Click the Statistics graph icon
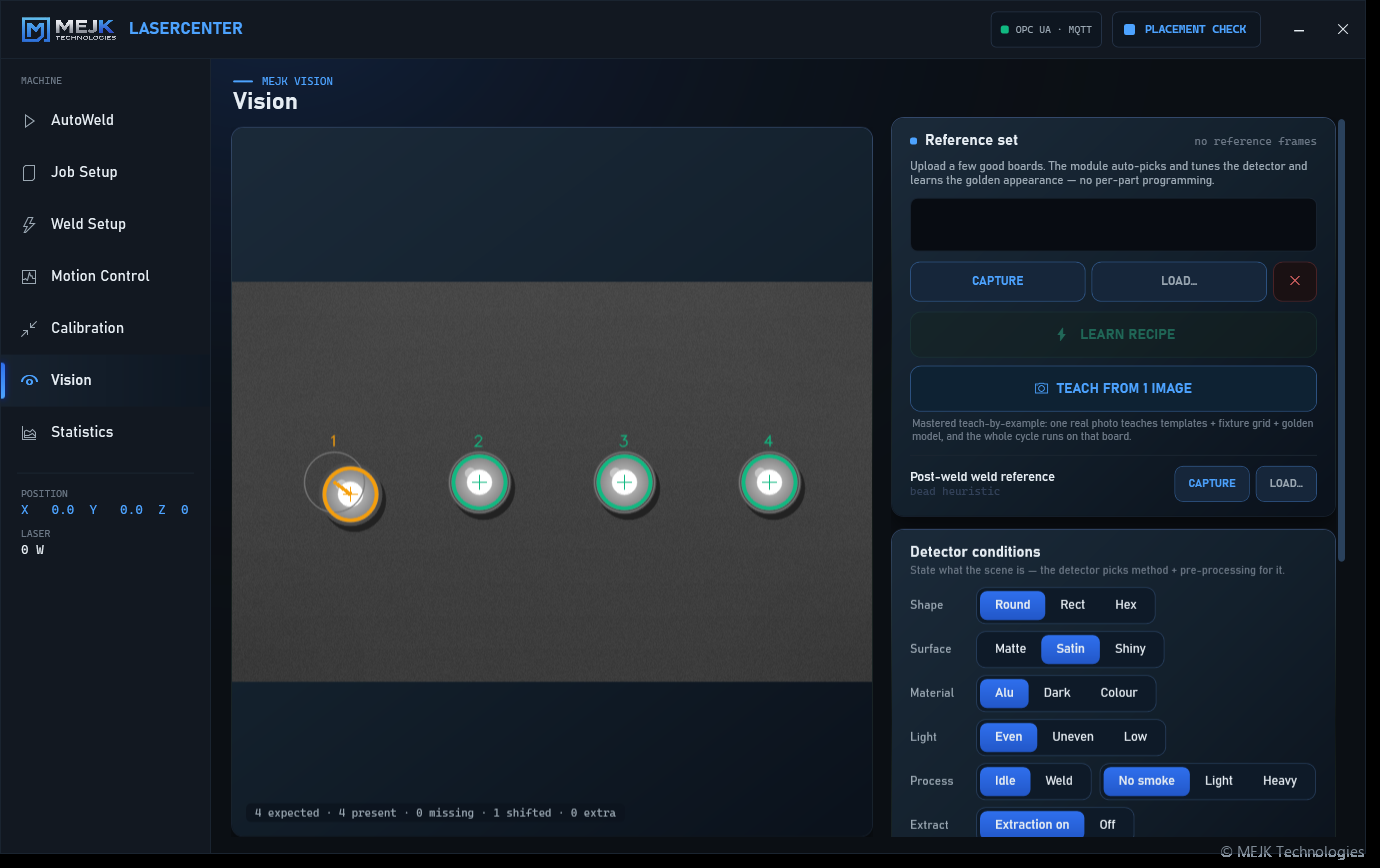The height and width of the screenshot is (868, 1380). [x=29, y=432]
